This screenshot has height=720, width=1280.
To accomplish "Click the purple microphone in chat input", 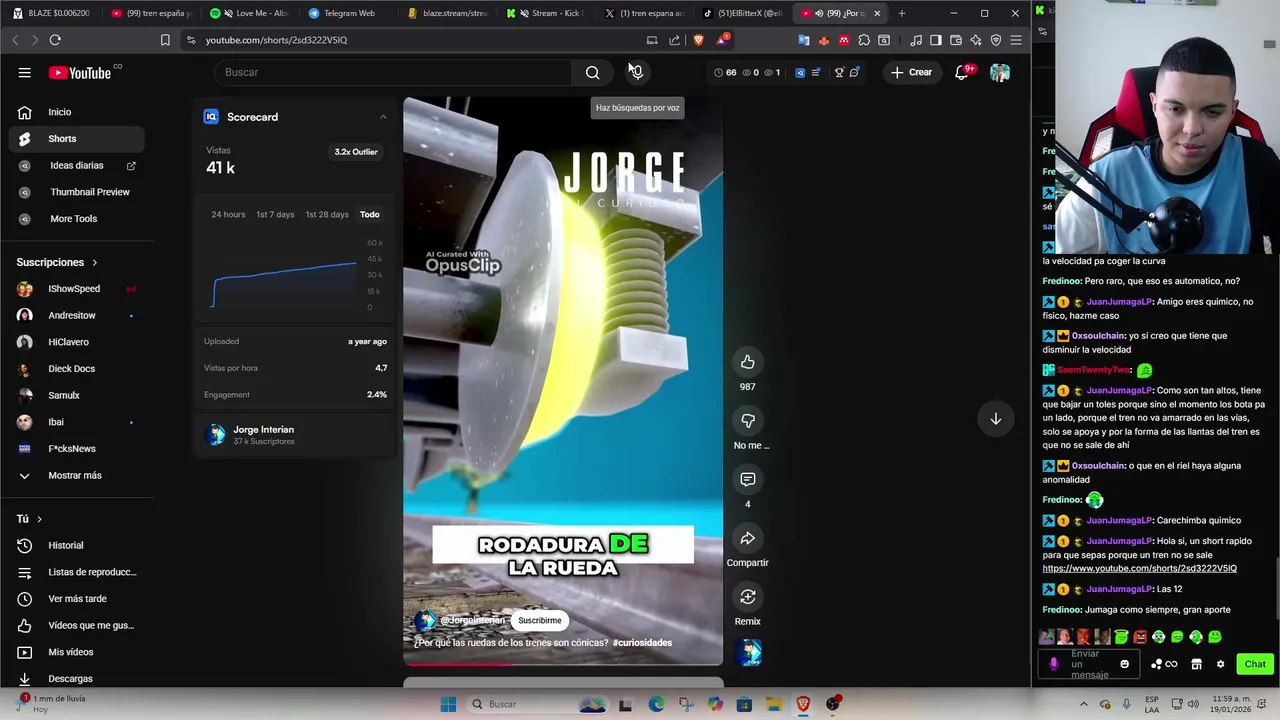I will pos(1053,664).
